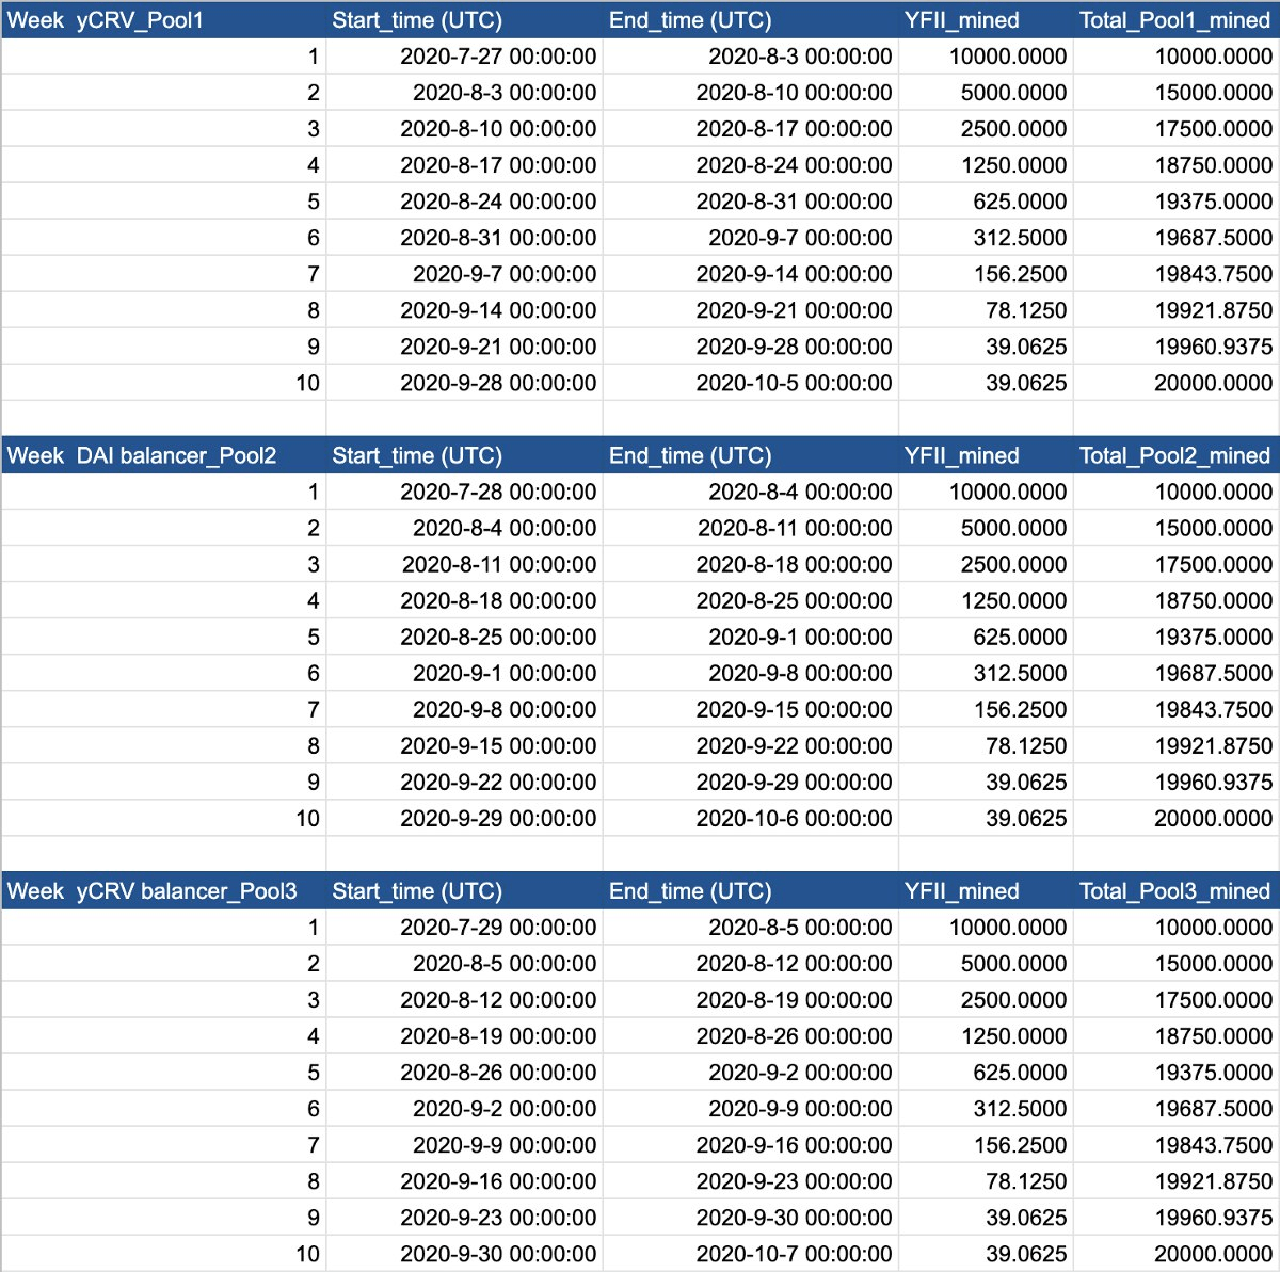Select End_time cell '2020-8-25 00:00:00' in Pool2 week 4
Image resolution: width=1280 pixels, height=1272 pixels.
click(750, 601)
